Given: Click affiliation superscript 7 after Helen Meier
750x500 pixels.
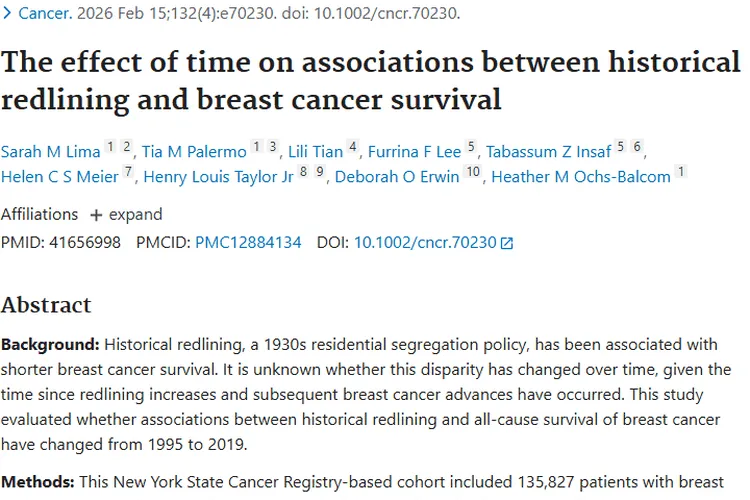Looking at the screenshot, I should tap(128, 173).
